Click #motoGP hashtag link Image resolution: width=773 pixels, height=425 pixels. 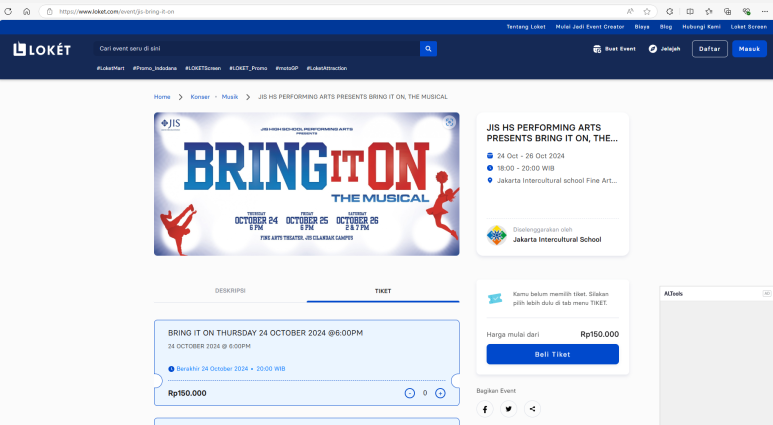coord(287,69)
